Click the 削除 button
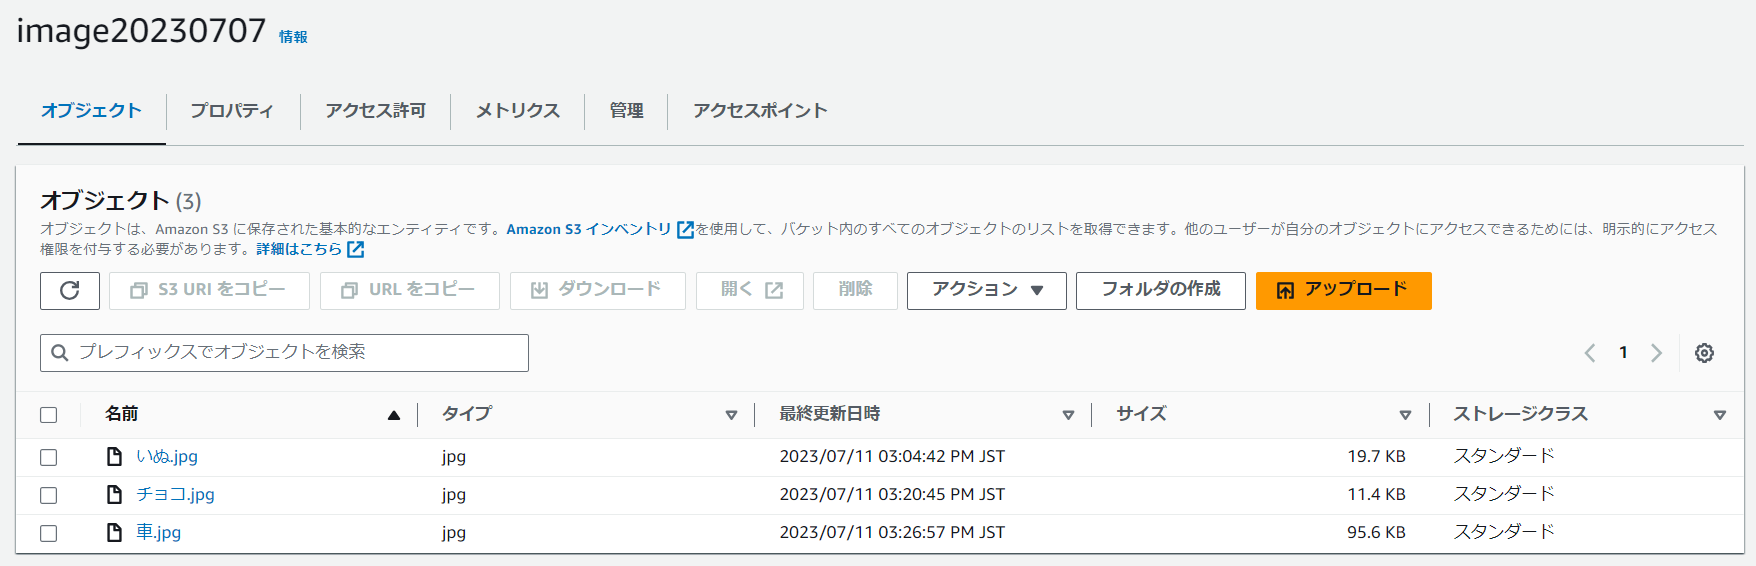 (855, 291)
